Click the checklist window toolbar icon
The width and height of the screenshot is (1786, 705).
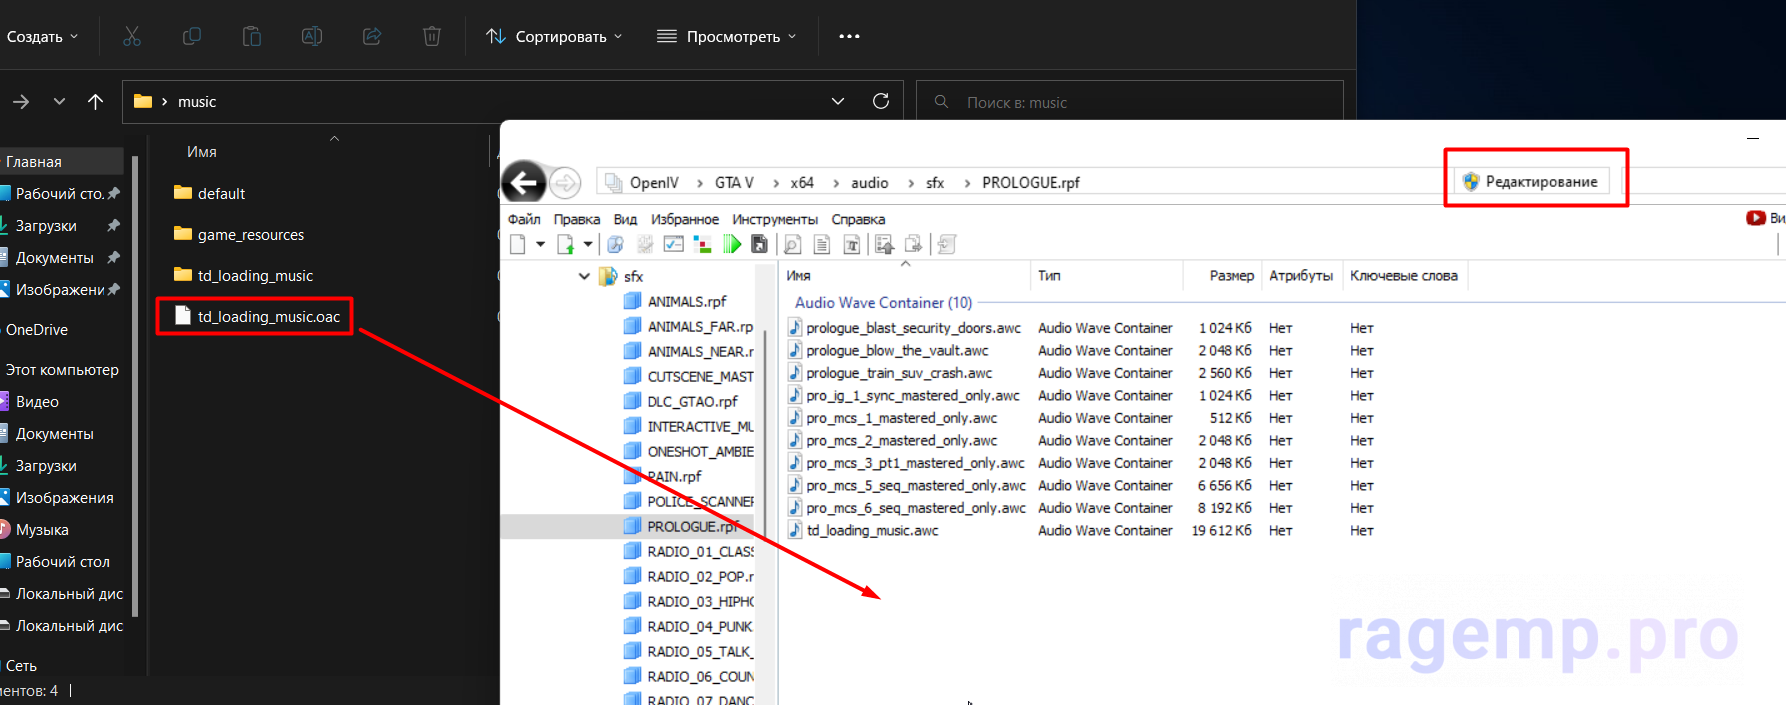[674, 245]
